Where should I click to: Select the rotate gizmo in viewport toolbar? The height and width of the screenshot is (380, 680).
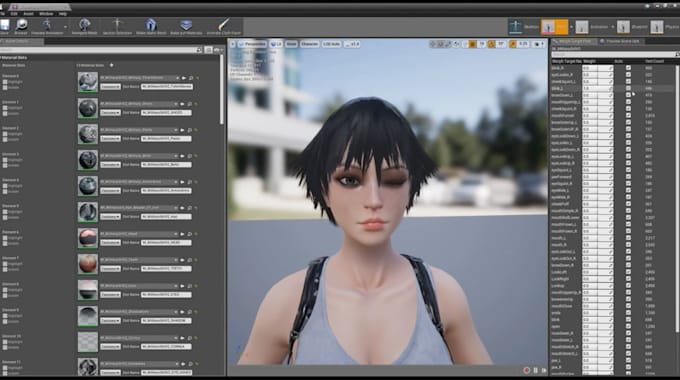(x=440, y=44)
